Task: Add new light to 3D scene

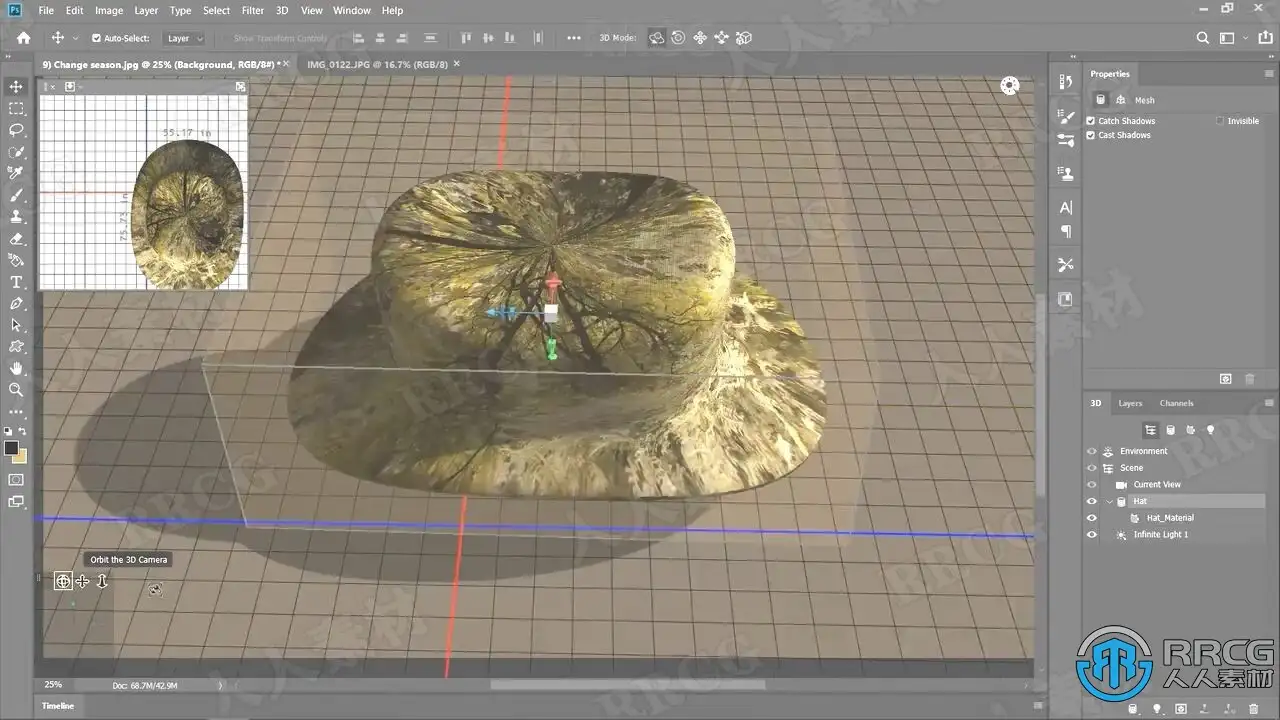Action: pos(1157,709)
